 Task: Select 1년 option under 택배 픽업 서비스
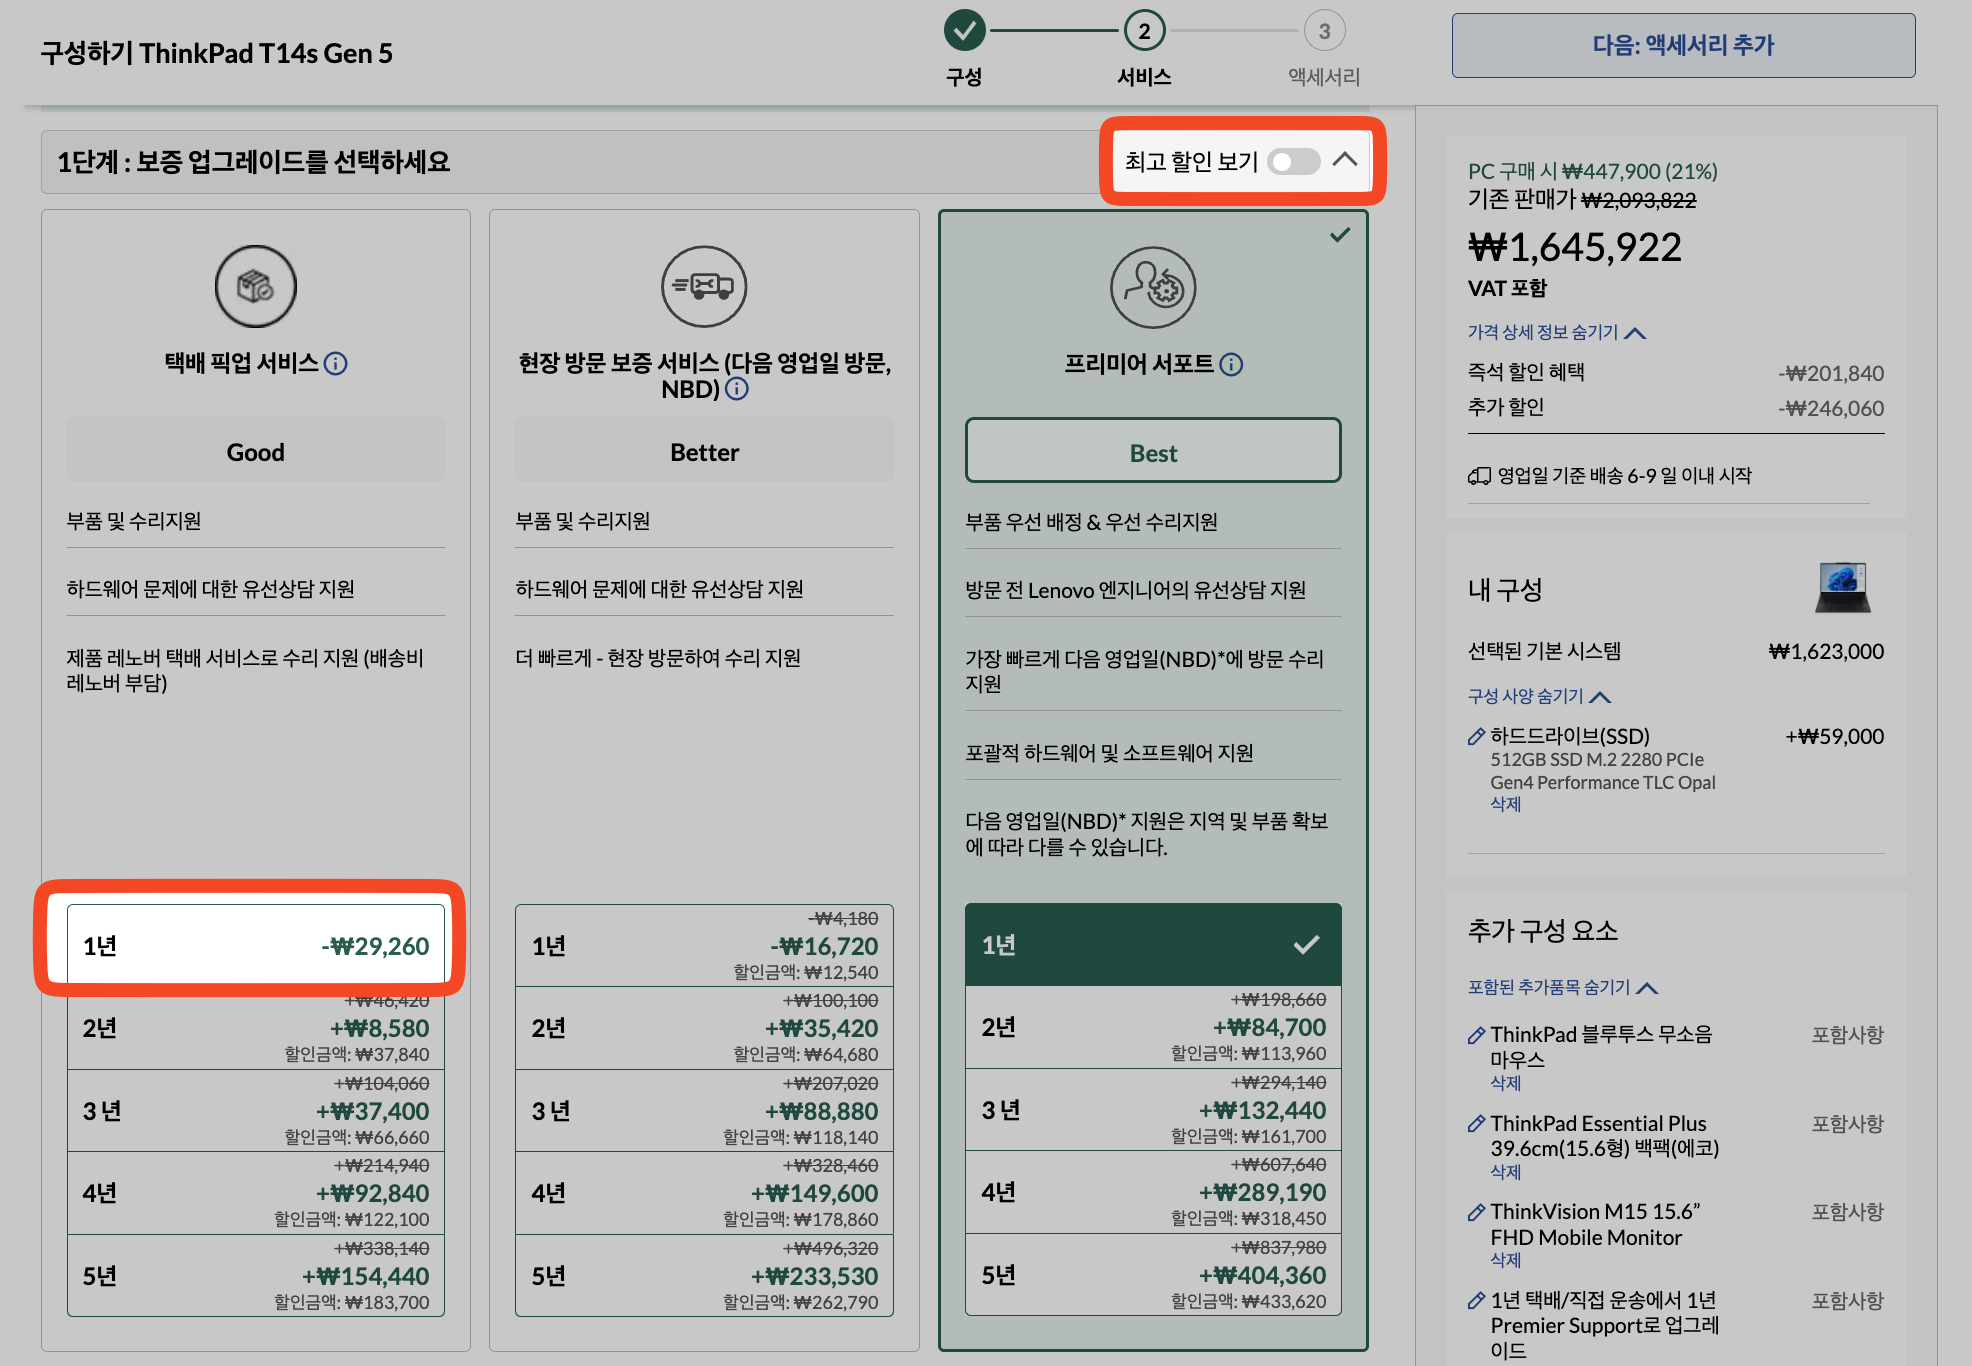click(256, 946)
